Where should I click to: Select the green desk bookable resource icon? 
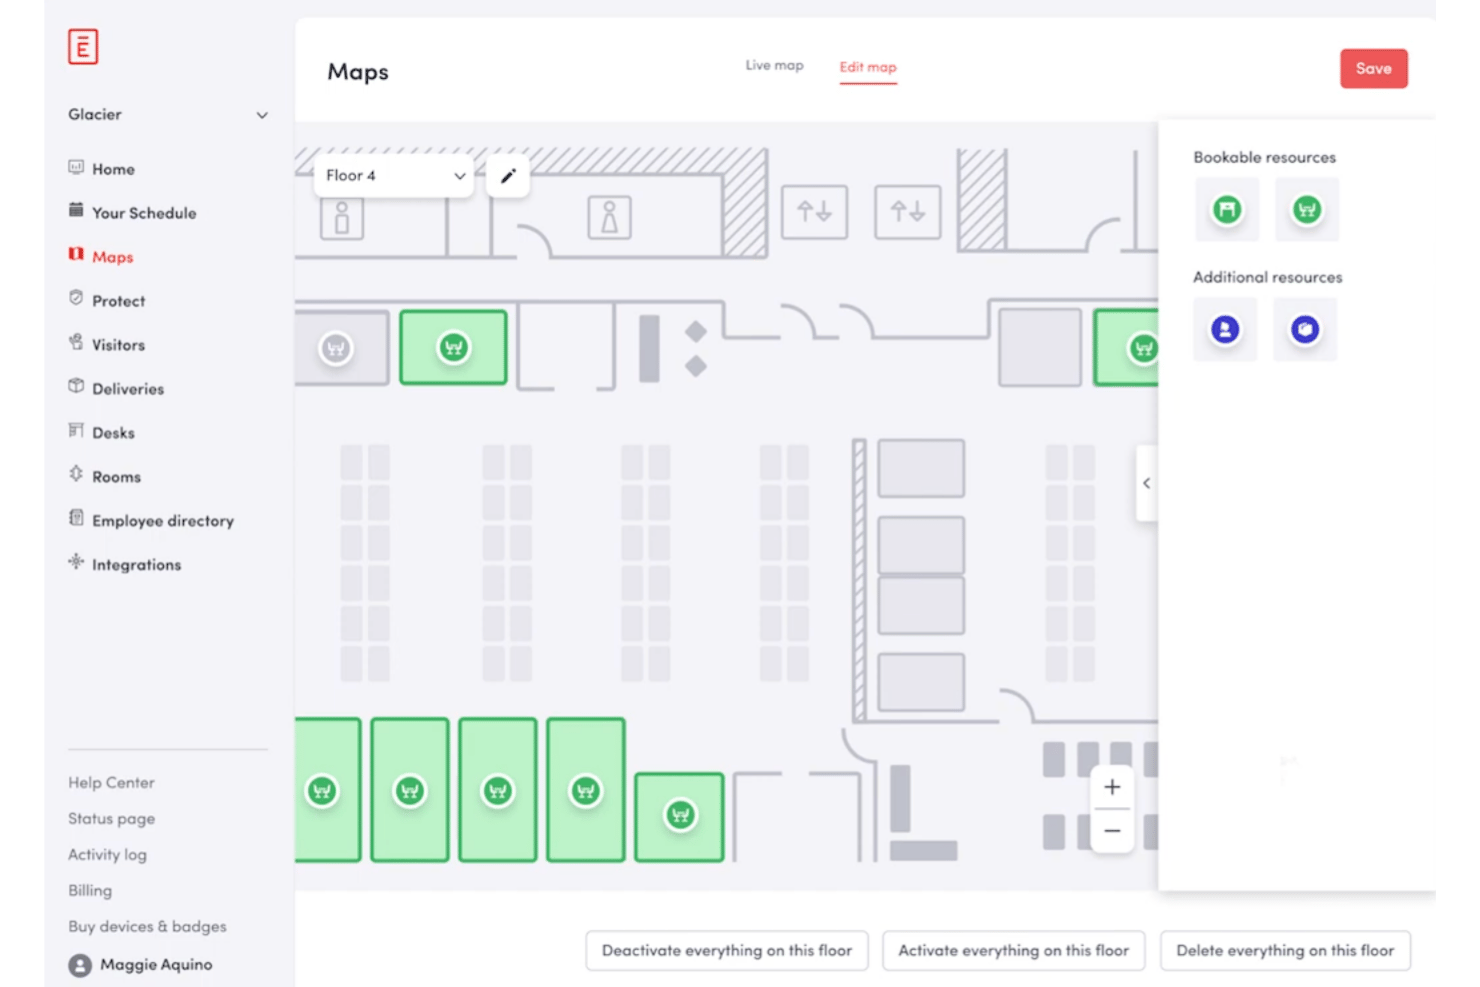pyautogui.click(x=1227, y=210)
